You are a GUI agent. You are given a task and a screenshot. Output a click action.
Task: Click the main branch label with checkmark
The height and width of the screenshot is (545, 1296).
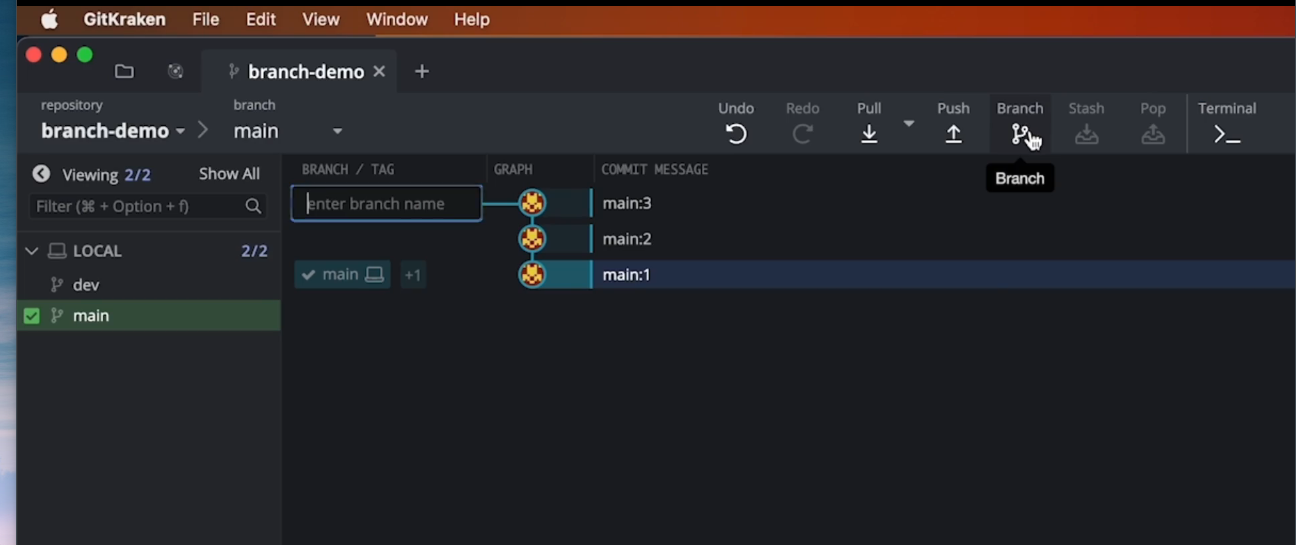[342, 274]
